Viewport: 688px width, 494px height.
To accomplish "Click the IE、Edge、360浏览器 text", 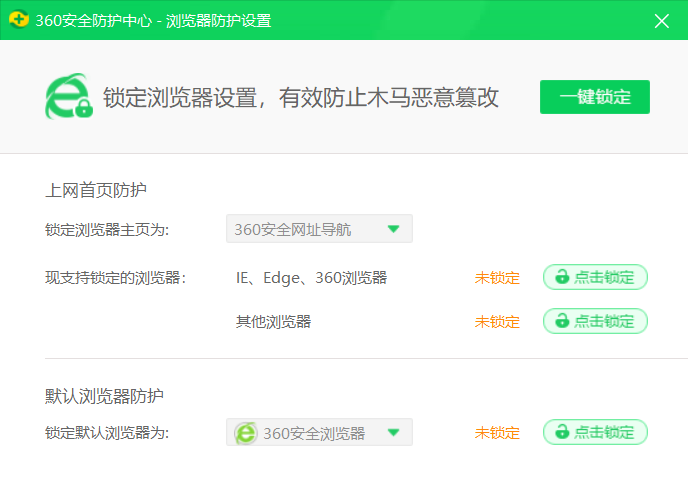I will coord(312,278).
